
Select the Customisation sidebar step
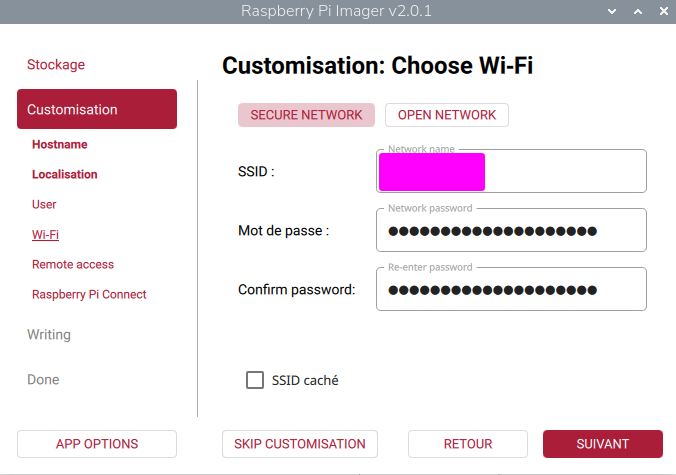point(97,109)
